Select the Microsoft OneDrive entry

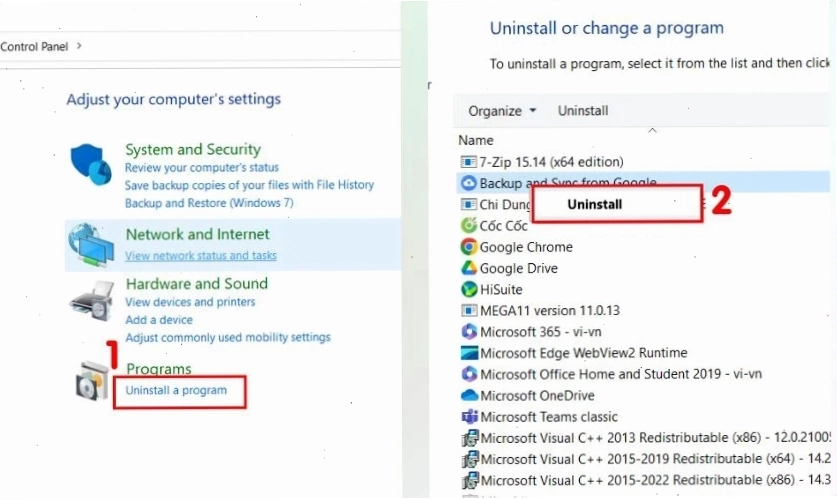pyautogui.click(x=537, y=395)
